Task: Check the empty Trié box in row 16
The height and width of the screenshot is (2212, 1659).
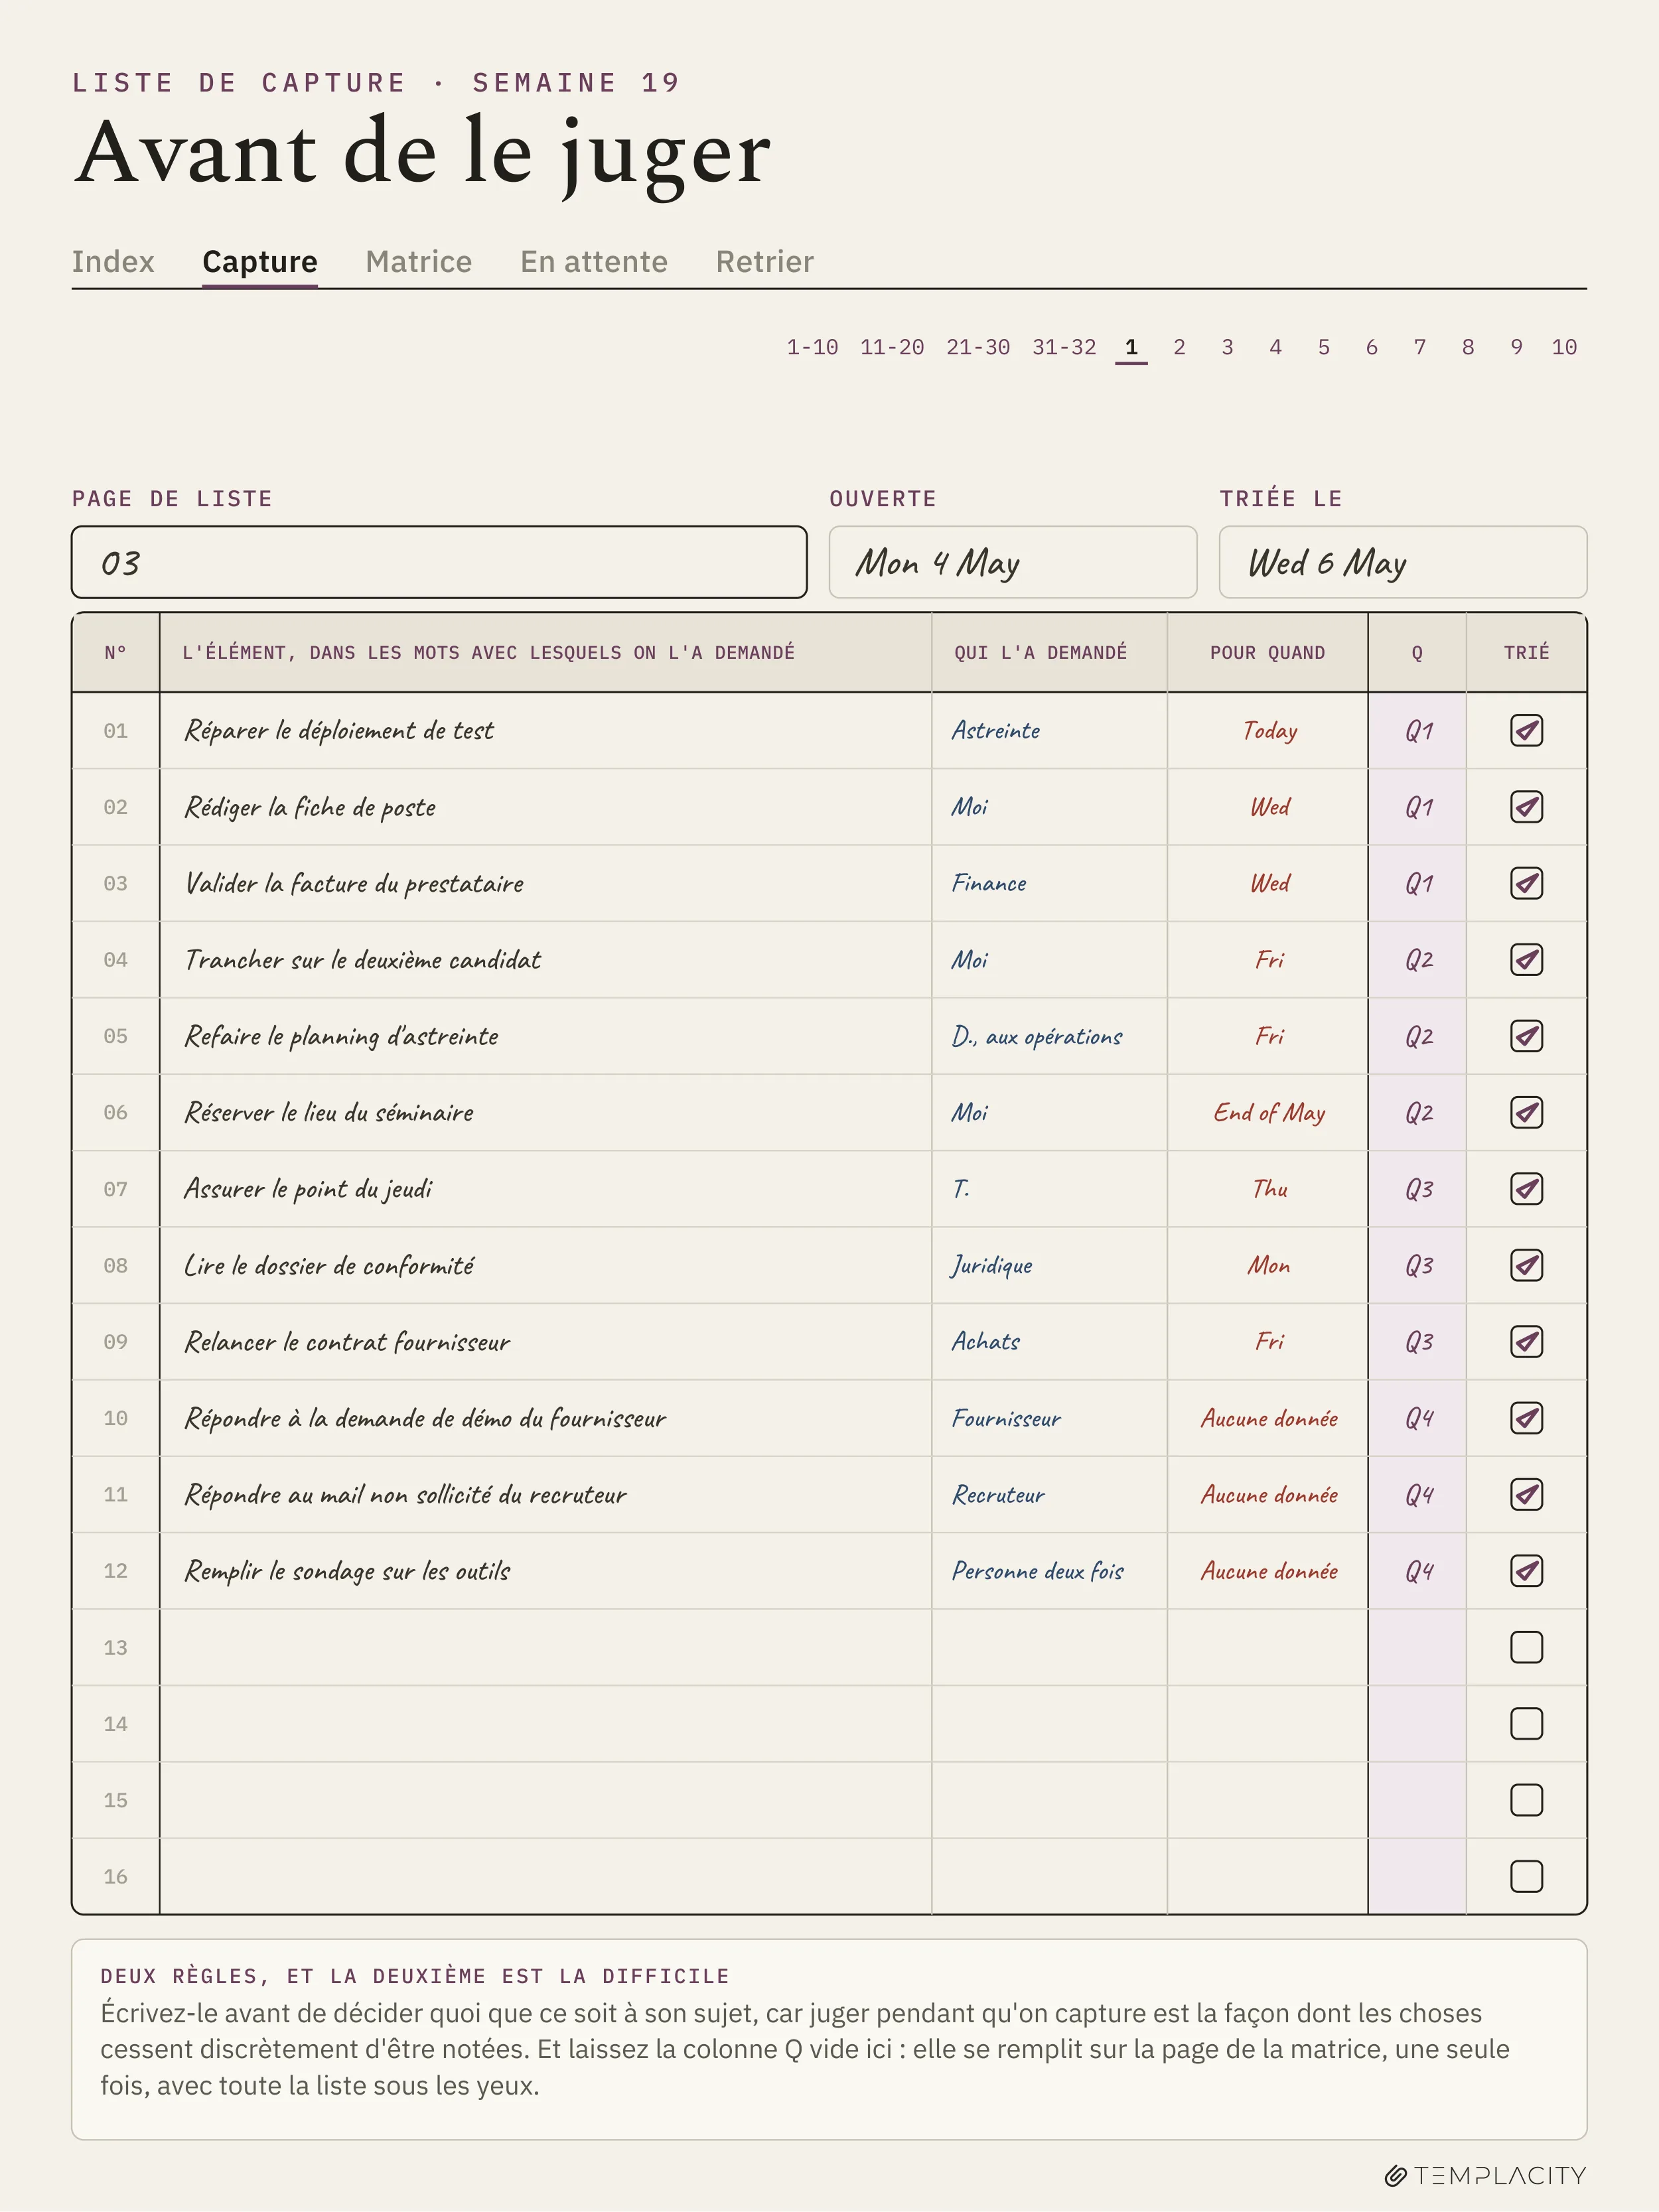Action: (1526, 1876)
